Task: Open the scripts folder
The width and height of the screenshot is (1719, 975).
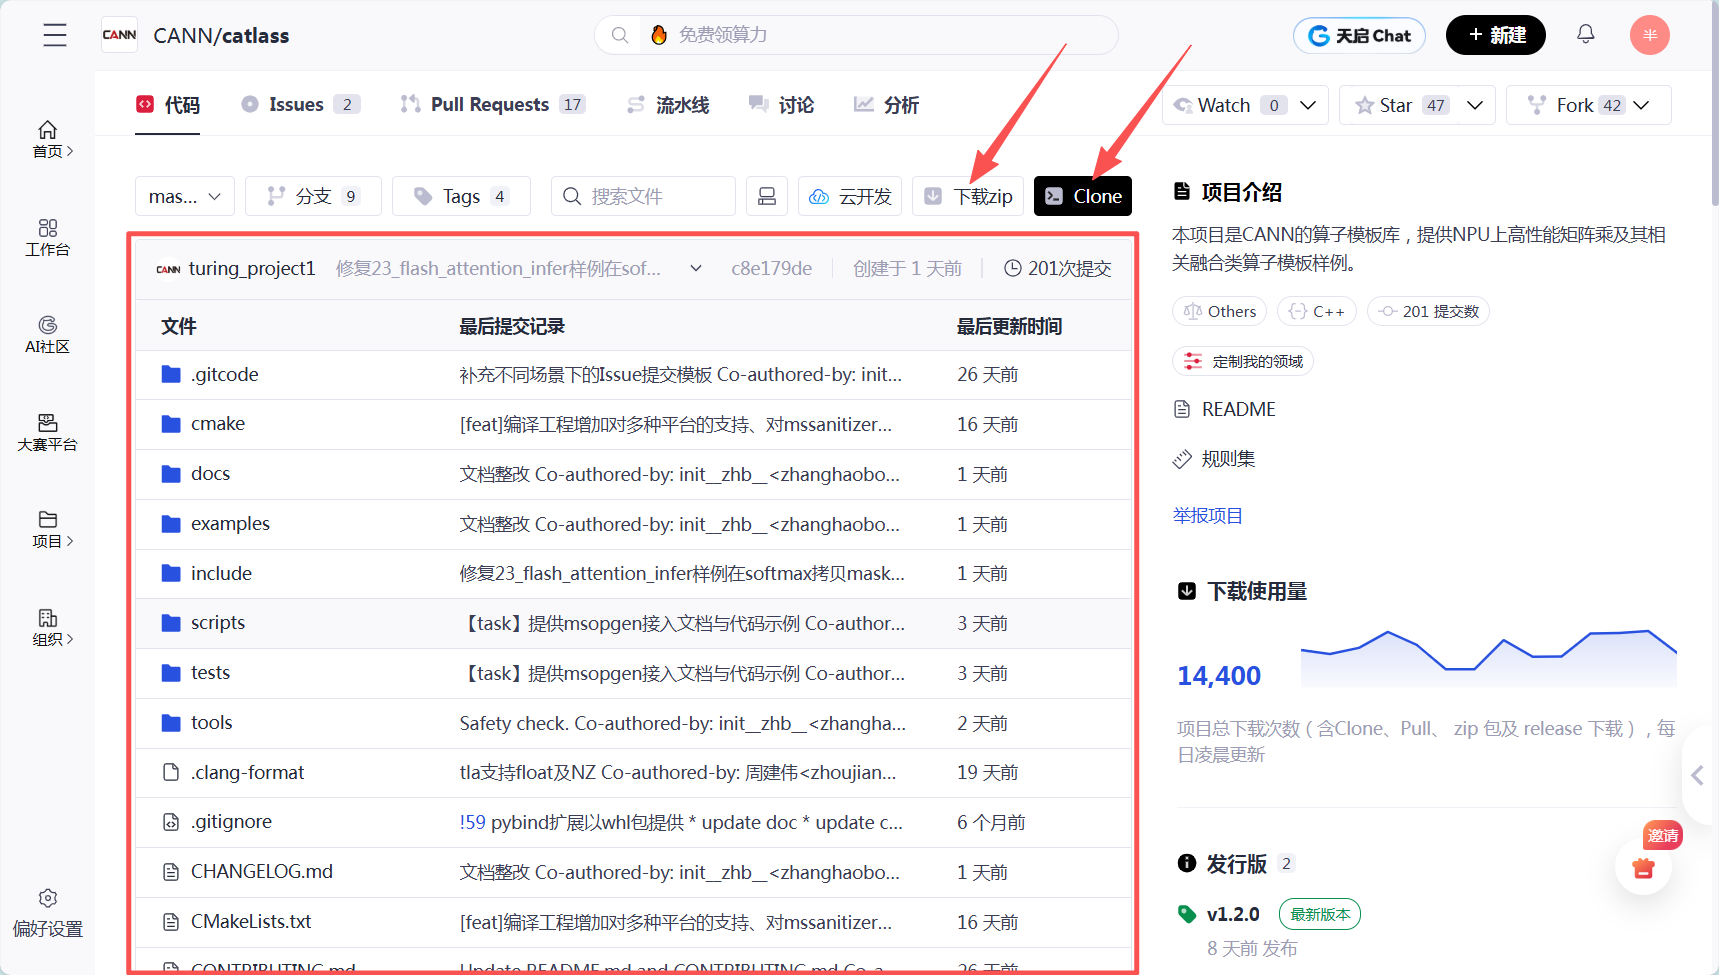Action: click(x=217, y=623)
